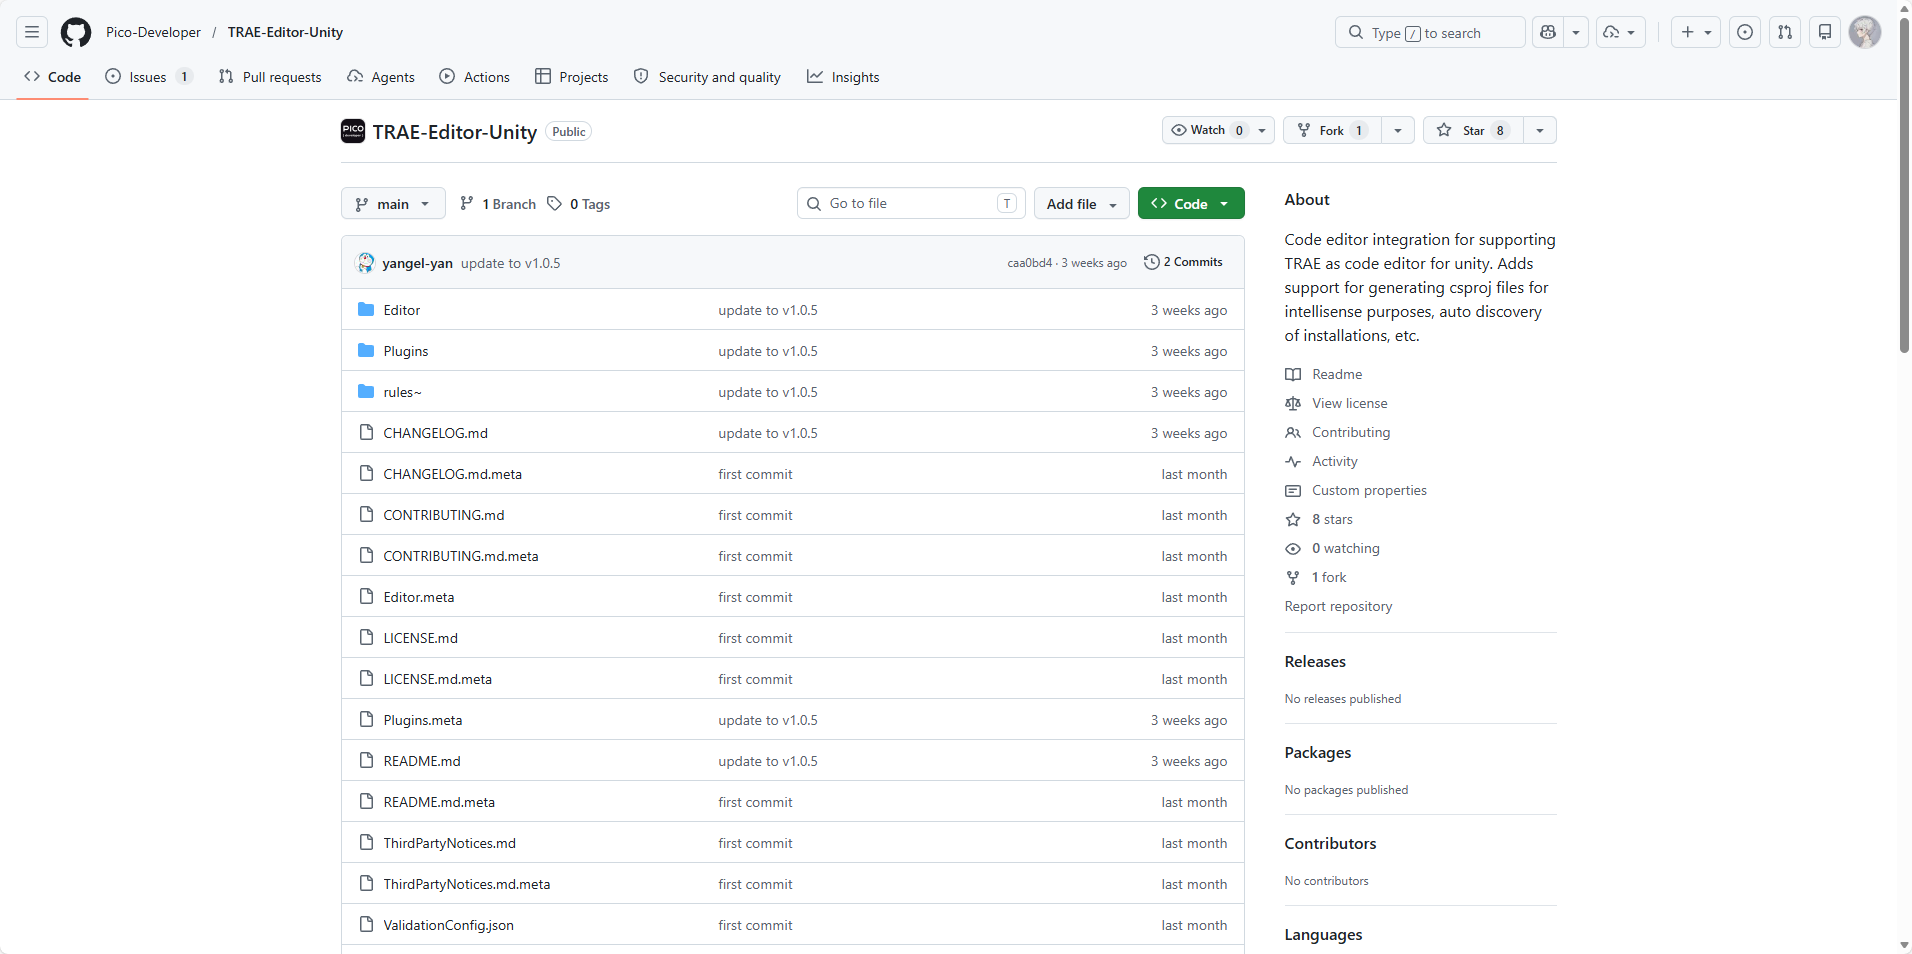The width and height of the screenshot is (1912, 954).
Task: Focus the Go to file search field
Action: point(911,203)
